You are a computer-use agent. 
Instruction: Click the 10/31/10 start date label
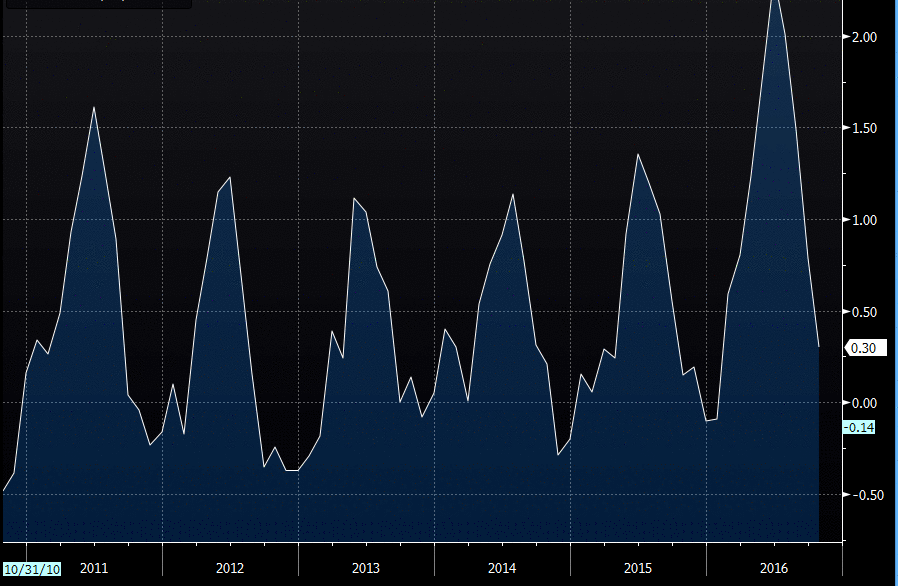tap(31, 569)
